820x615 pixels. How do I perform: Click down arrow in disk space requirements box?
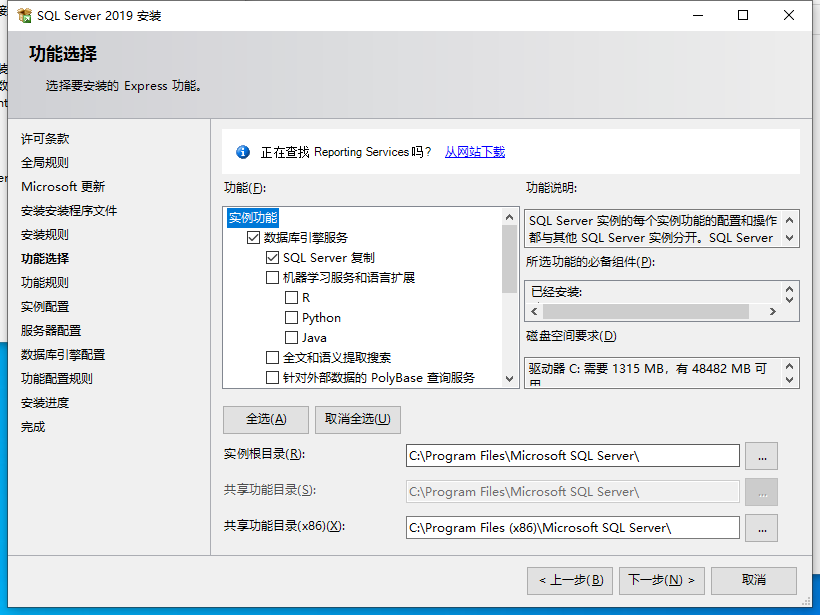pyautogui.click(x=790, y=380)
